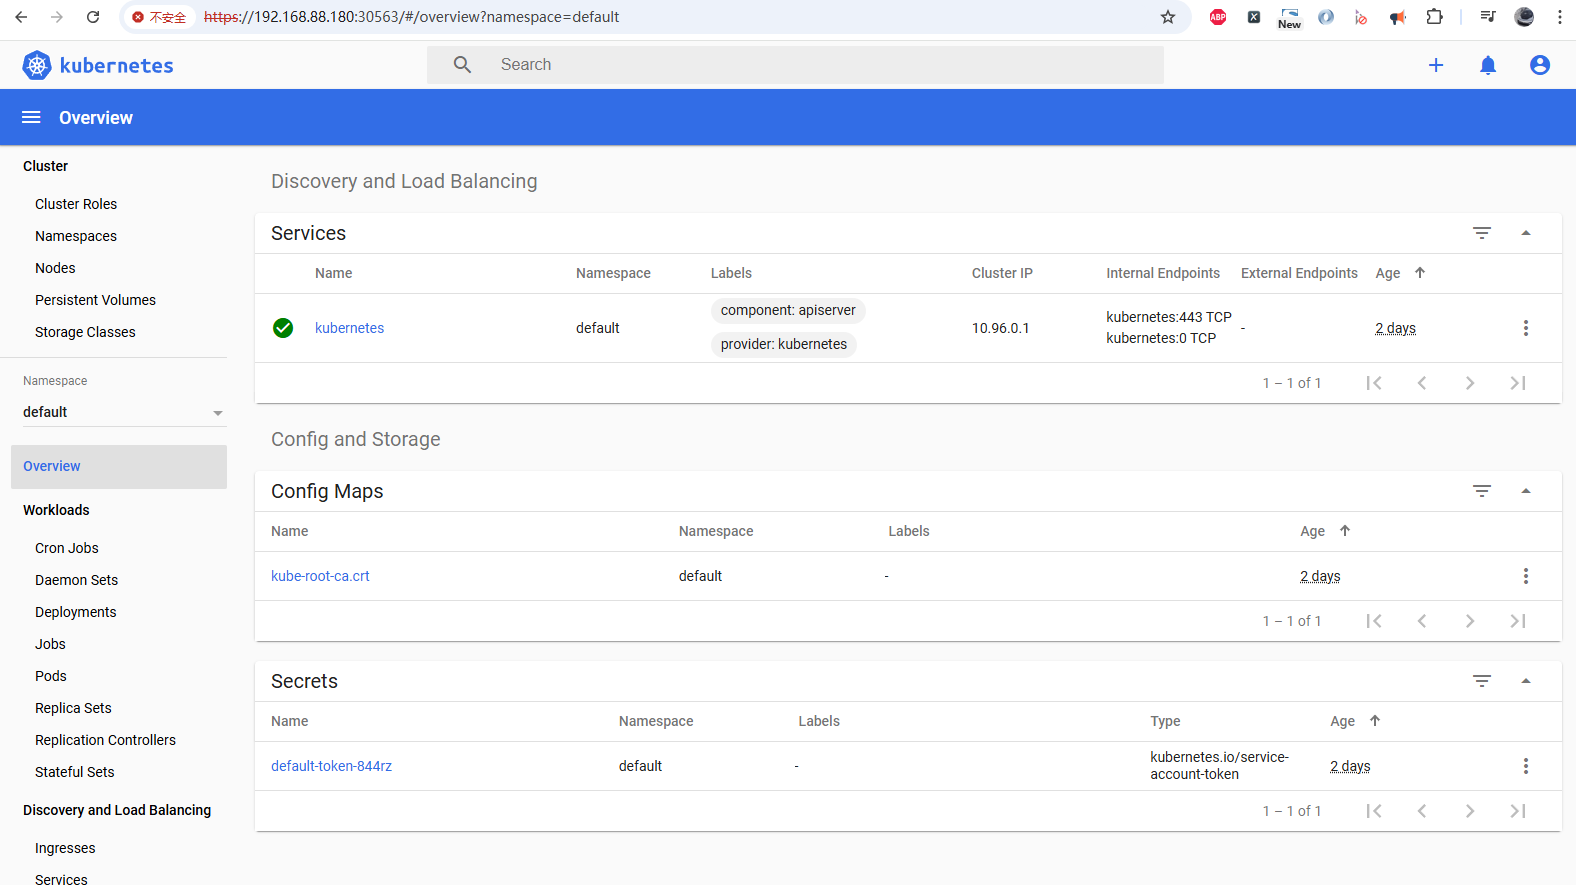Open the hamburger navigation menu
The width and height of the screenshot is (1576, 885).
(31, 117)
